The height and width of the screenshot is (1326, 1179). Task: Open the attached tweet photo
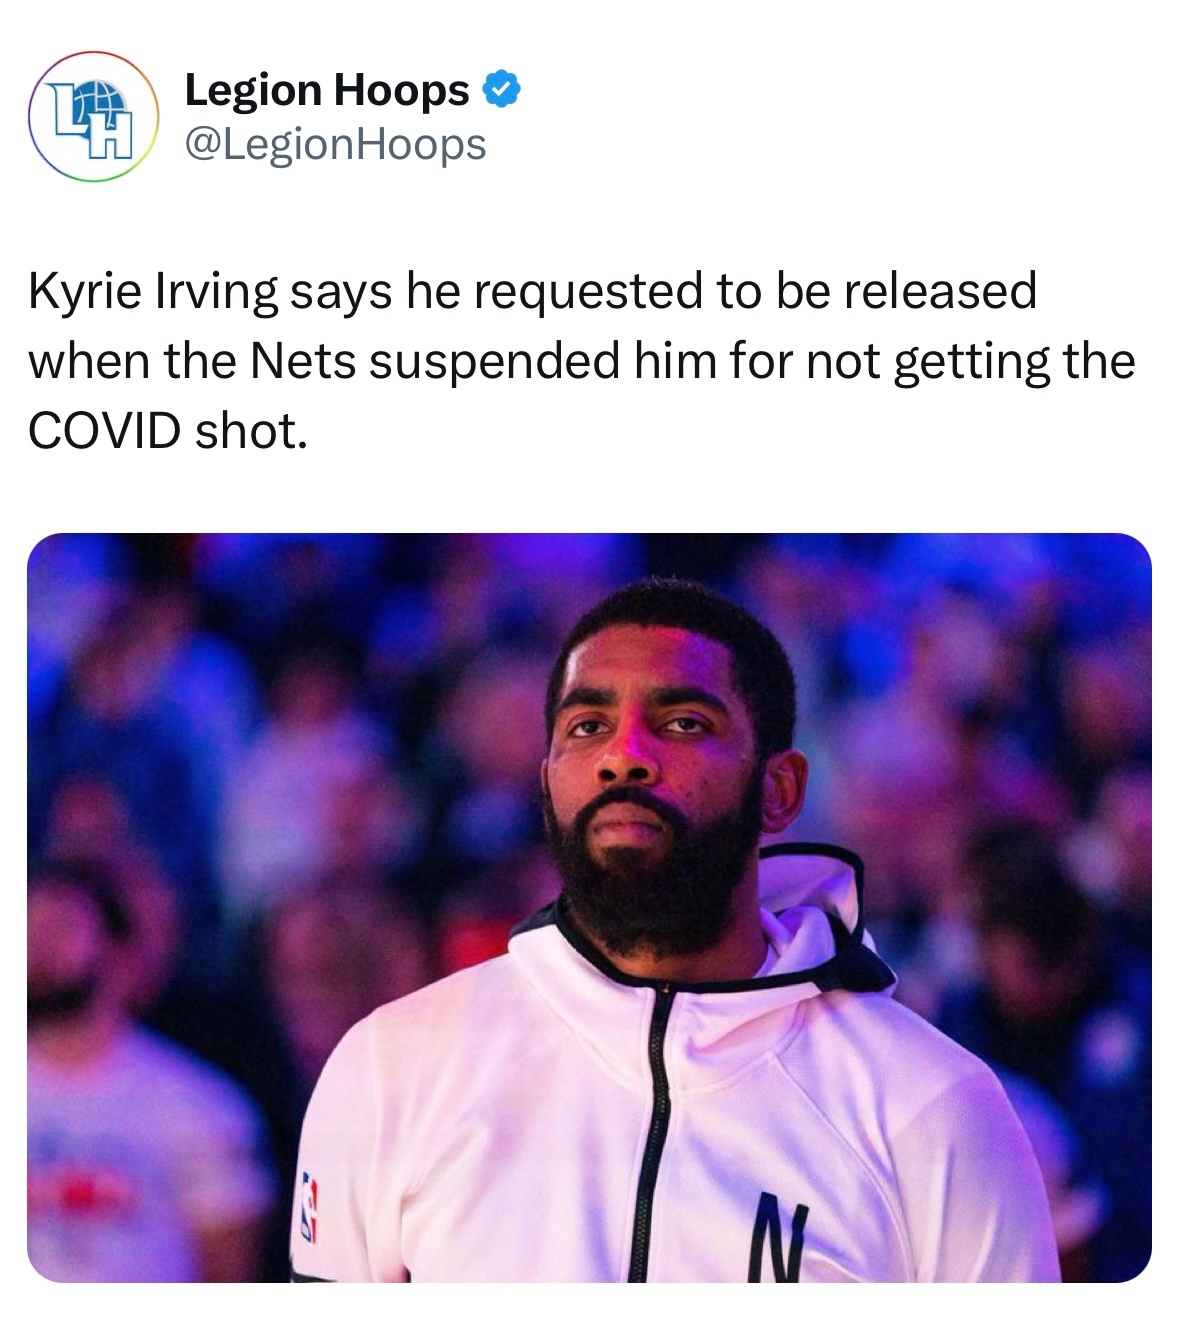[x=589, y=908]
